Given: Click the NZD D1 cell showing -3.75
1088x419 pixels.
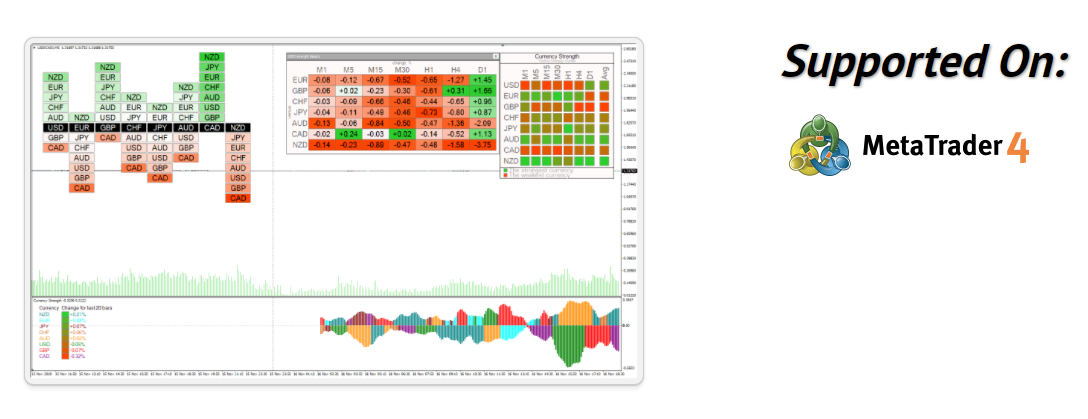Looking at the screenshot, I should [x=482, y=145].
